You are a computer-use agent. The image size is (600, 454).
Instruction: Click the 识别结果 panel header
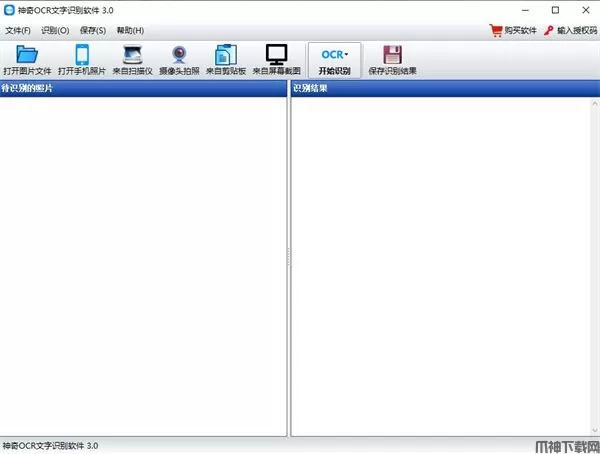(445, 88)
